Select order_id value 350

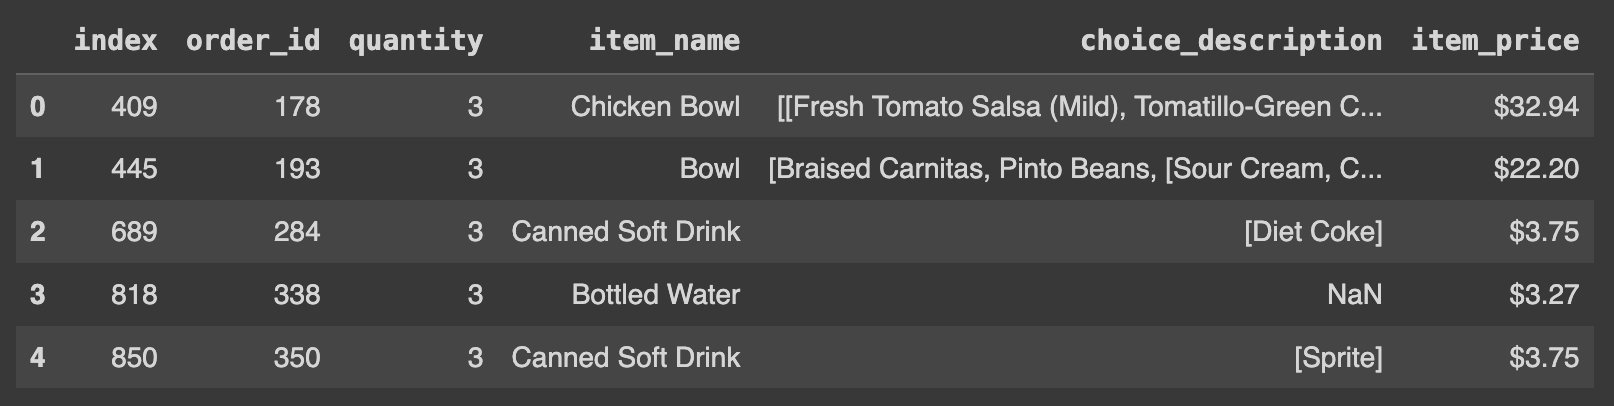pyautogui.click(x=297, y=358)
